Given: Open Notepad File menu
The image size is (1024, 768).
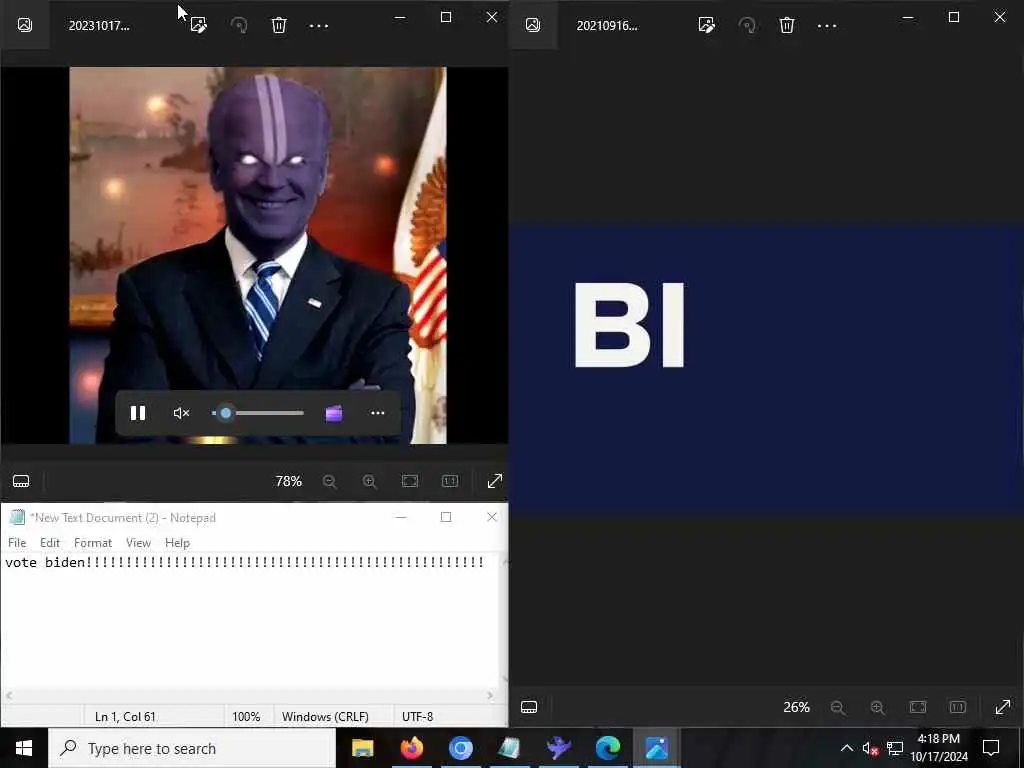Looking at the screenshot, I should pyautogui.click(x=17, y=543).
